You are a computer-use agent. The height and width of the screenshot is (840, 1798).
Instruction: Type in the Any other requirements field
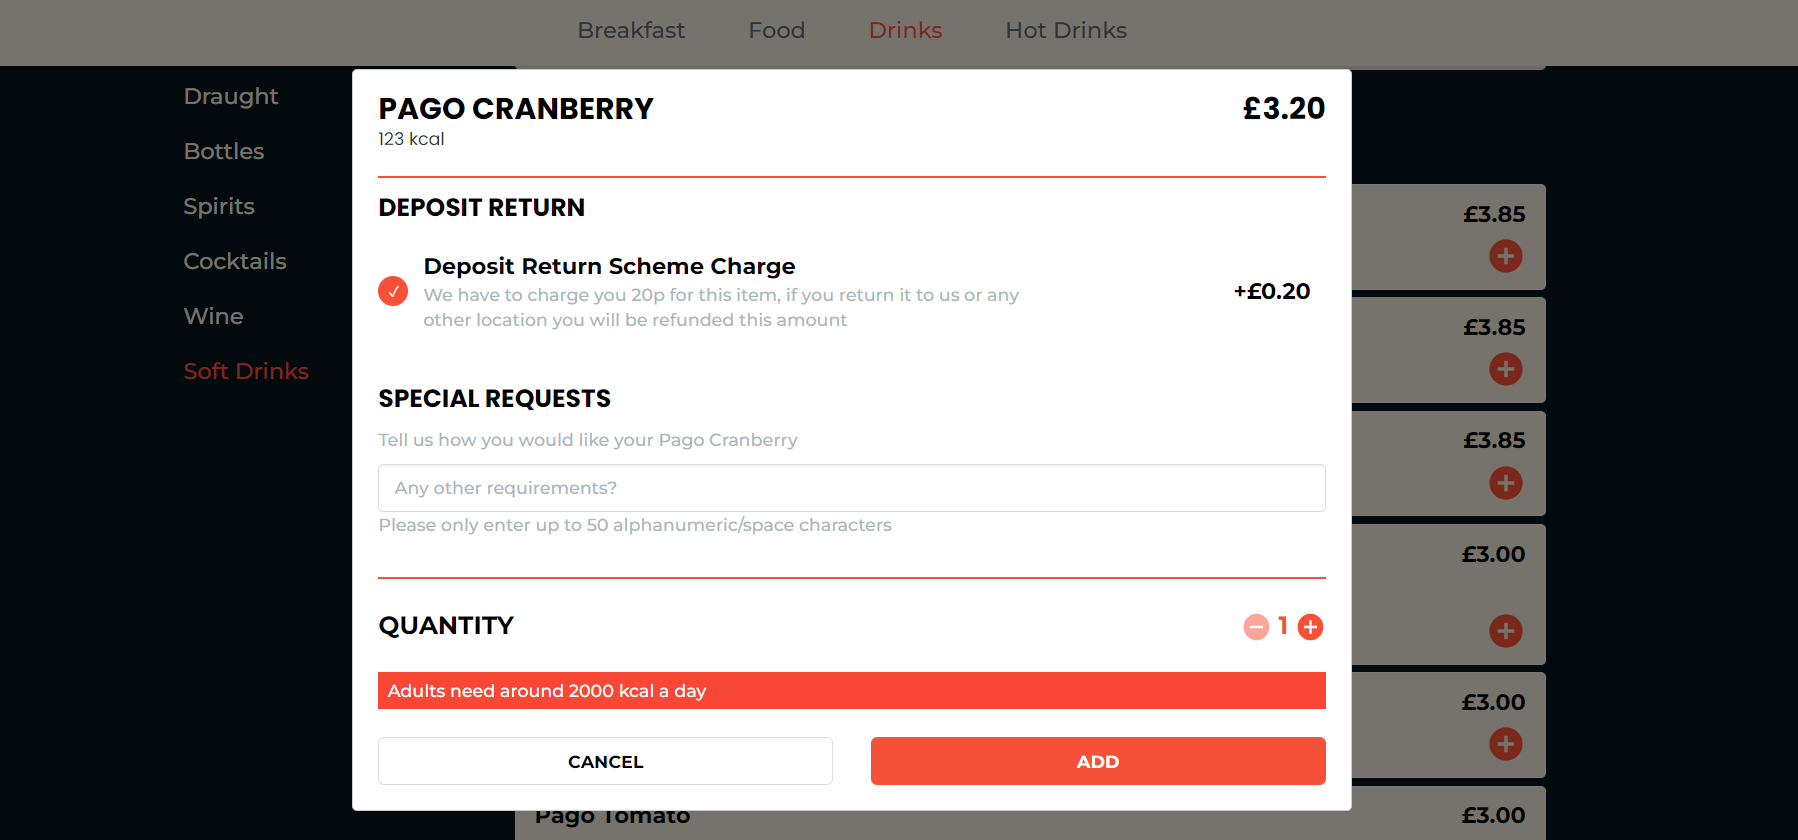[x=851, y=488]
